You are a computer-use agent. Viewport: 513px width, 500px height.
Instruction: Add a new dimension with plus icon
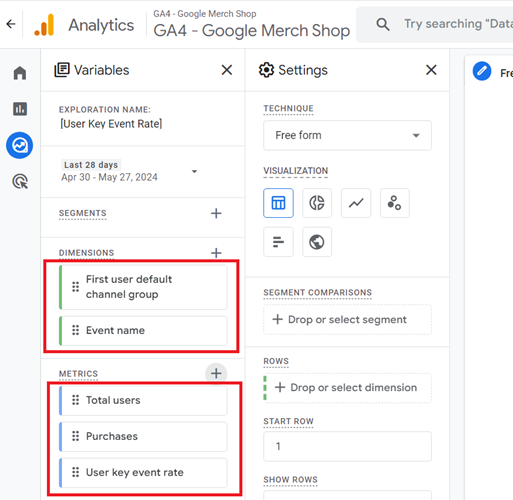point(216,253)
